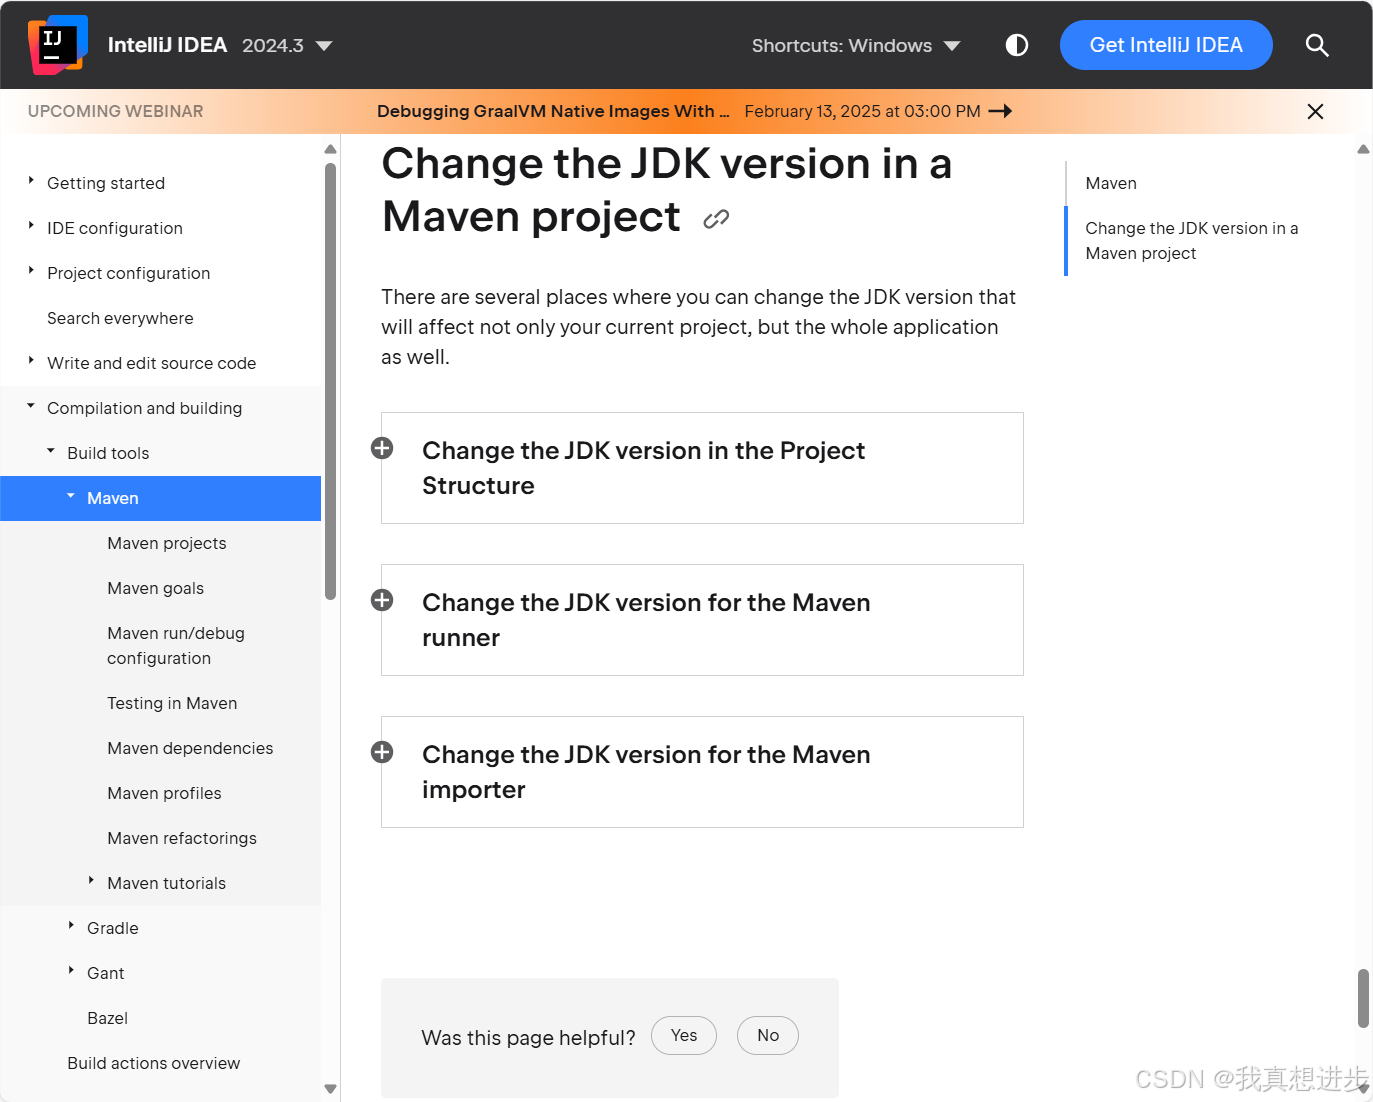Open Maven goals page

point(156,588)
